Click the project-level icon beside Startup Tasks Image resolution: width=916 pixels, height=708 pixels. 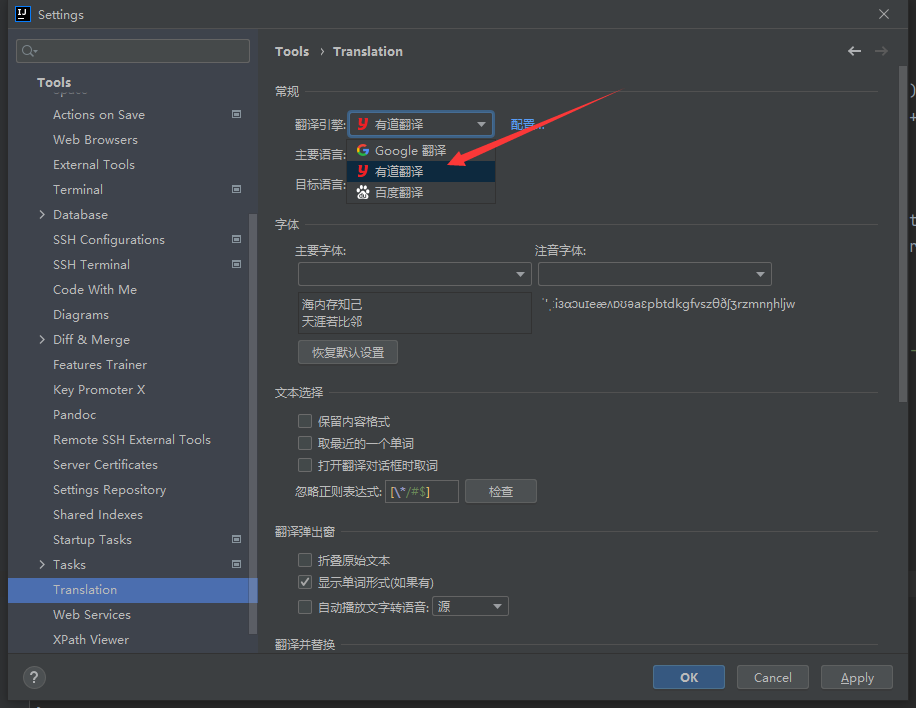pos(237,539)
